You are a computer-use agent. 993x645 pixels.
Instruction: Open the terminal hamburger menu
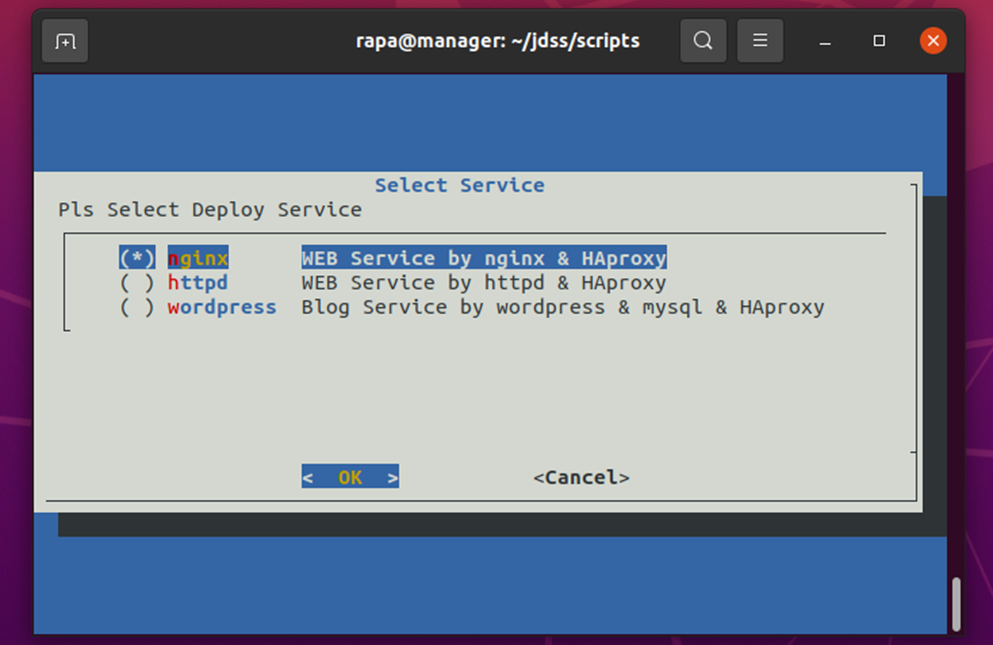pyautogui.click(x=760, y=41)
